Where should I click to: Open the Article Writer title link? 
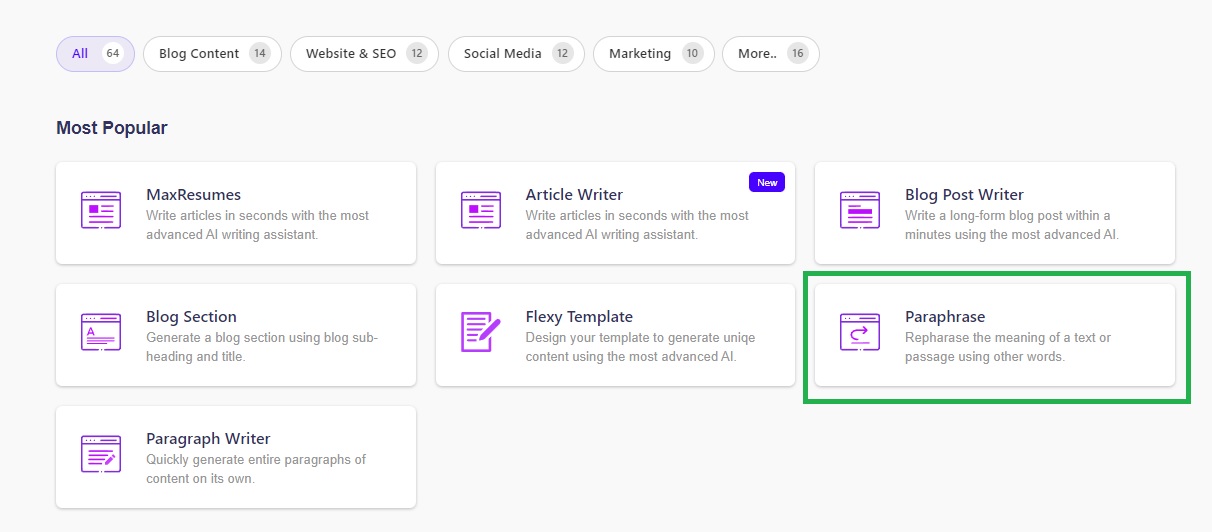[x=574, y=195]
